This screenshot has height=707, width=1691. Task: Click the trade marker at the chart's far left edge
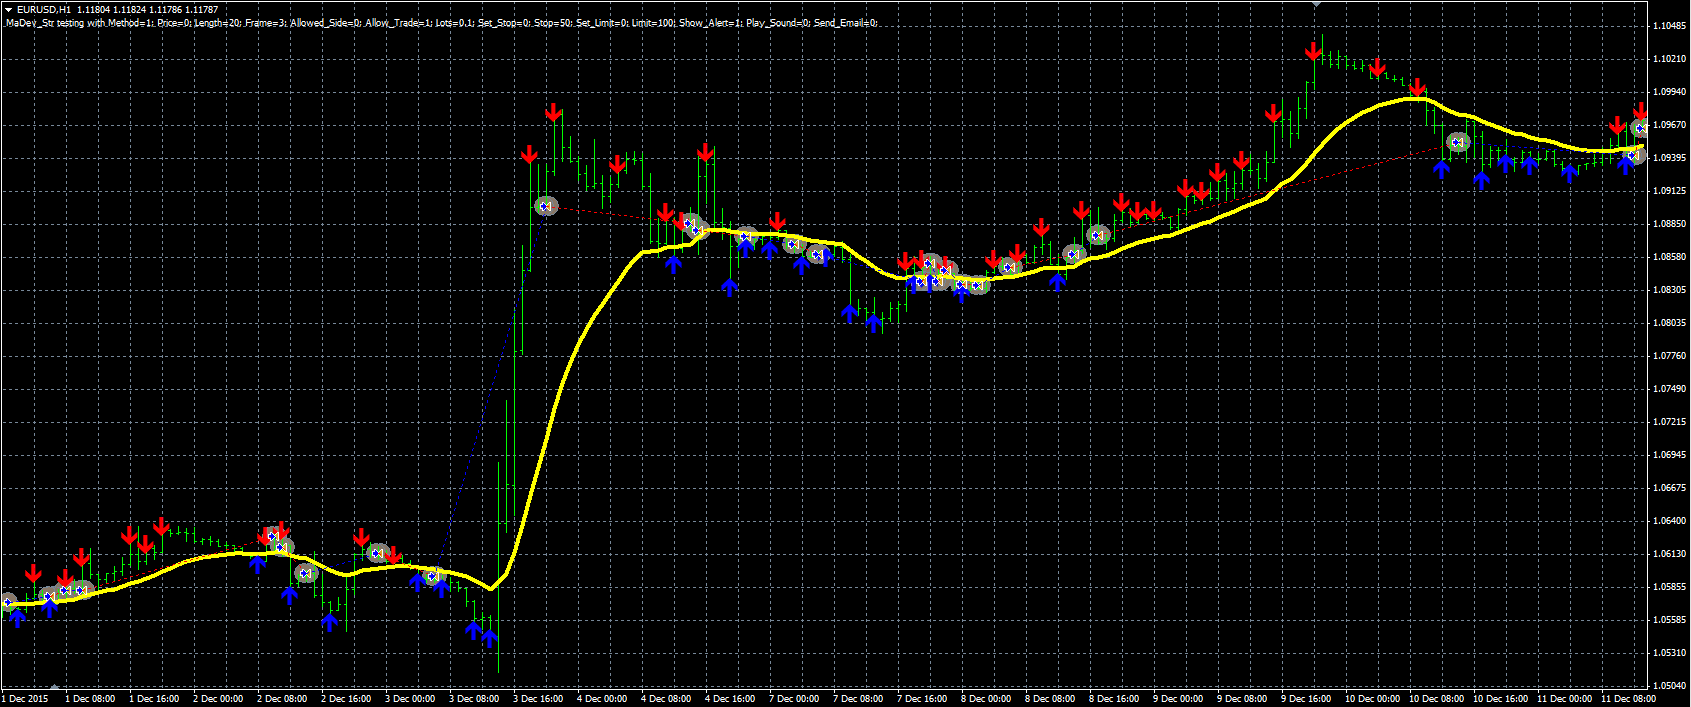point(6,602)
